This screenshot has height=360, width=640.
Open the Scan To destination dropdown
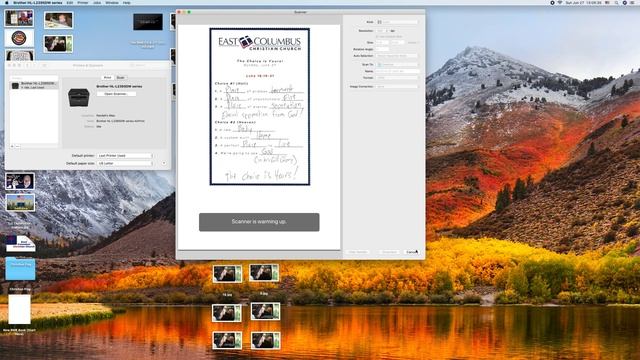click(x=397, y=64)
